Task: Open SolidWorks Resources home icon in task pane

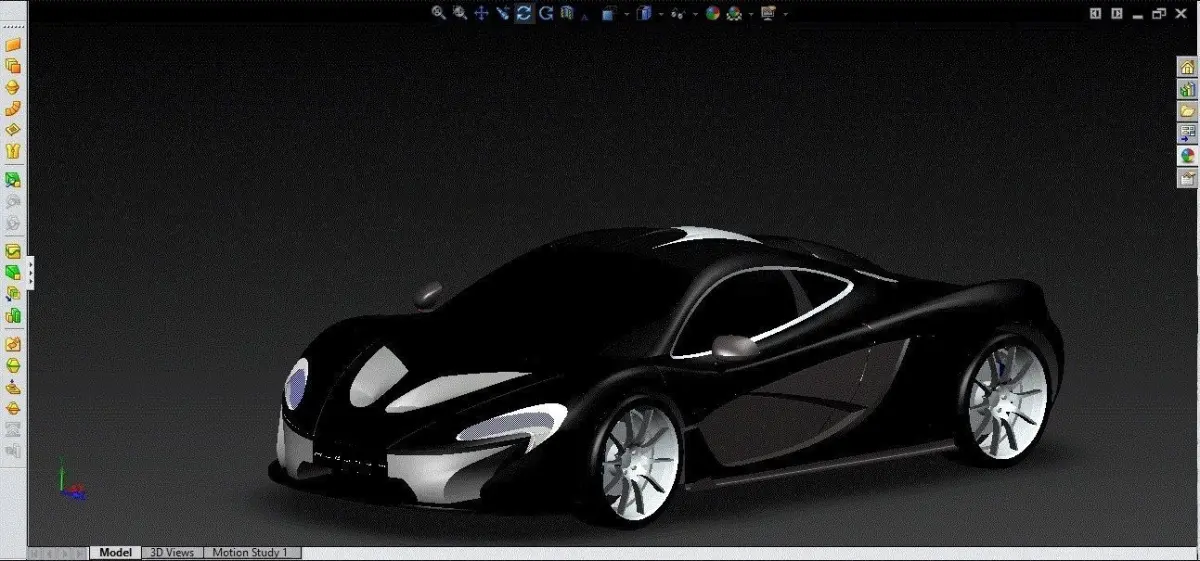Action: click(x=1187, y=67)
